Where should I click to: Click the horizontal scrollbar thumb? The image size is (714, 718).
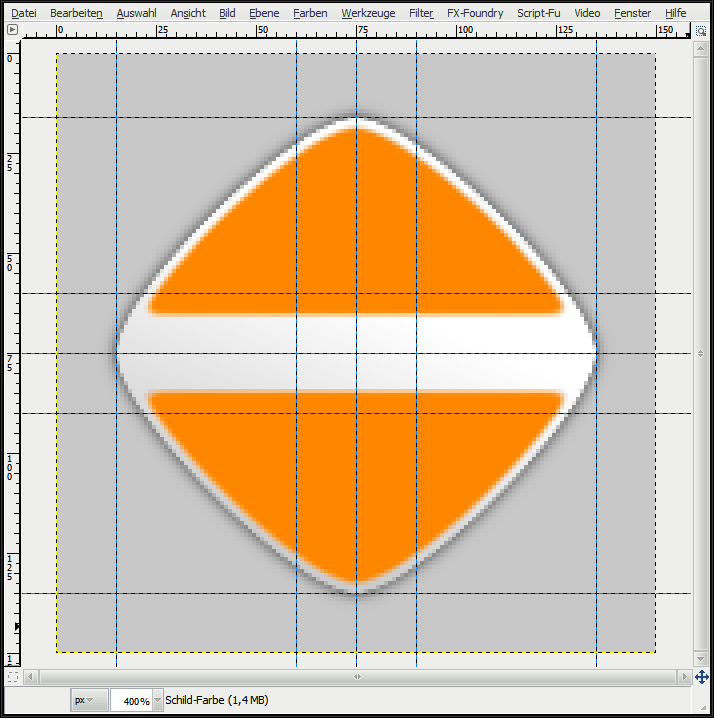click(x=358, y=676)
